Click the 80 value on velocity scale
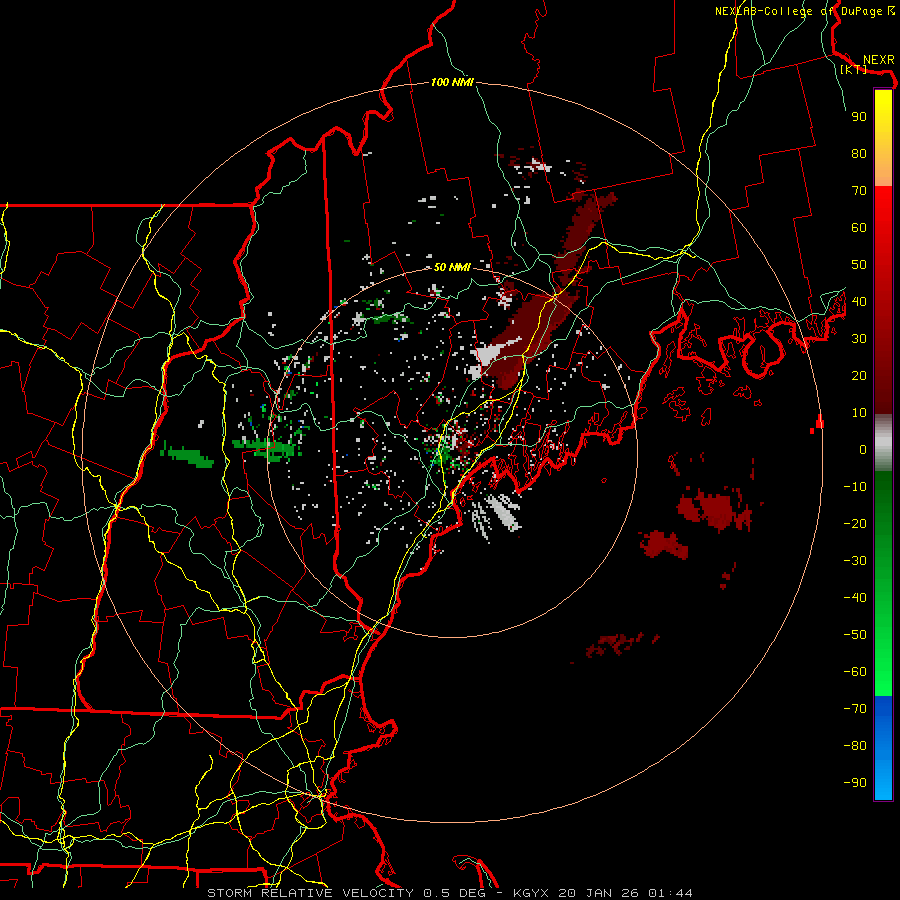Screen dimensions: 900x900 click(859, 153)
